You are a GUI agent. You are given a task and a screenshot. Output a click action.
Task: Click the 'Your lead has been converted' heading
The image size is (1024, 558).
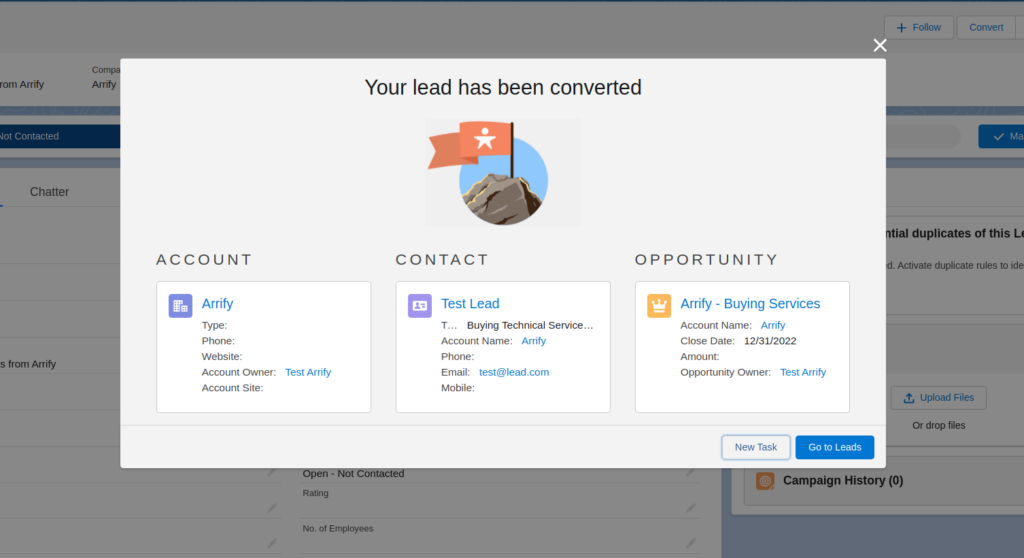click(x=503, y=87)
